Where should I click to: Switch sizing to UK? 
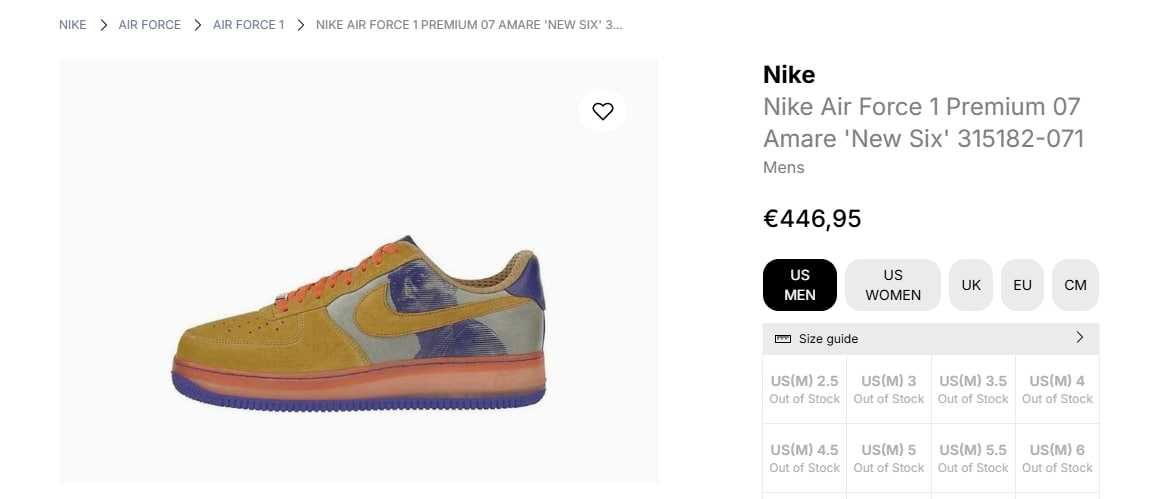[970, 285]
